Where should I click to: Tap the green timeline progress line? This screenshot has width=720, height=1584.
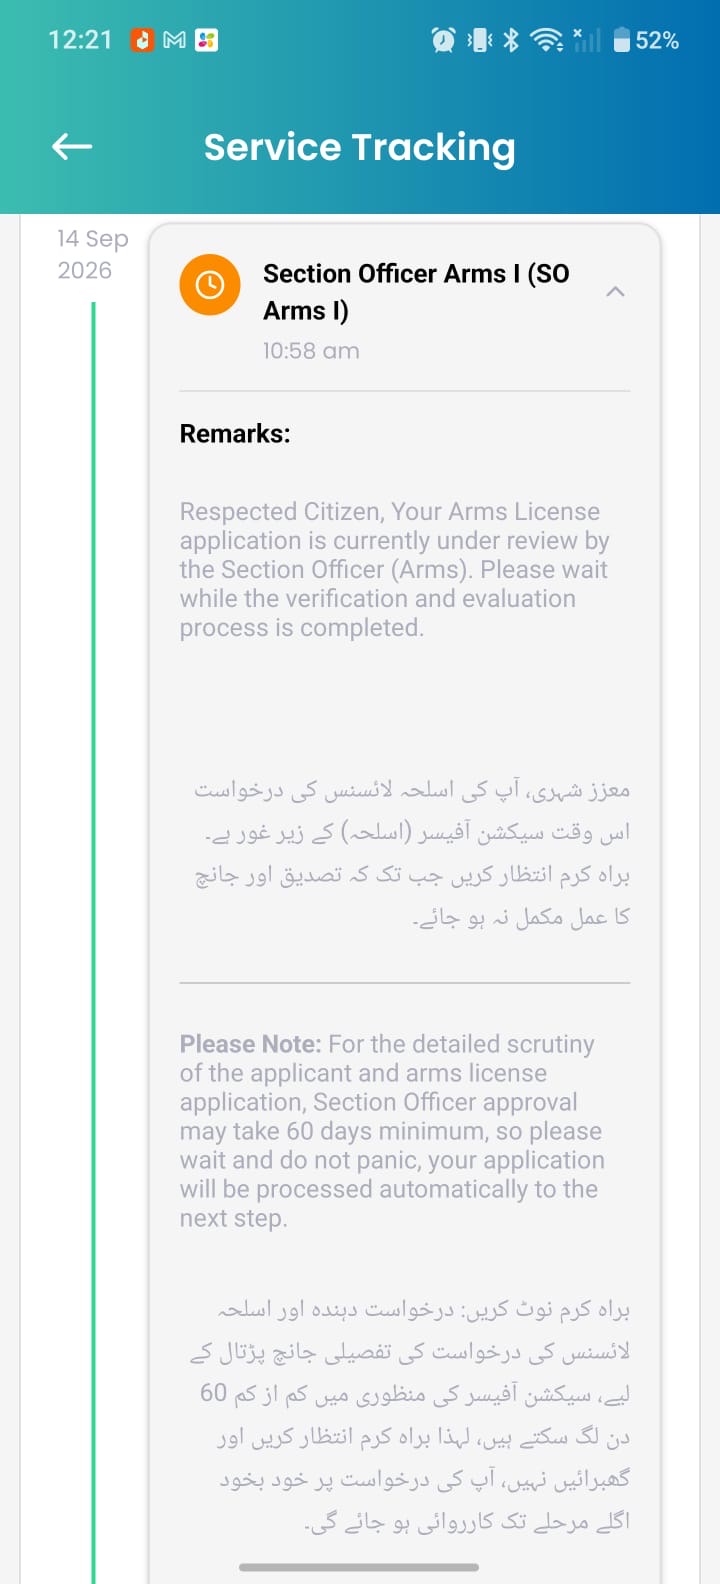tap(93, 940)
